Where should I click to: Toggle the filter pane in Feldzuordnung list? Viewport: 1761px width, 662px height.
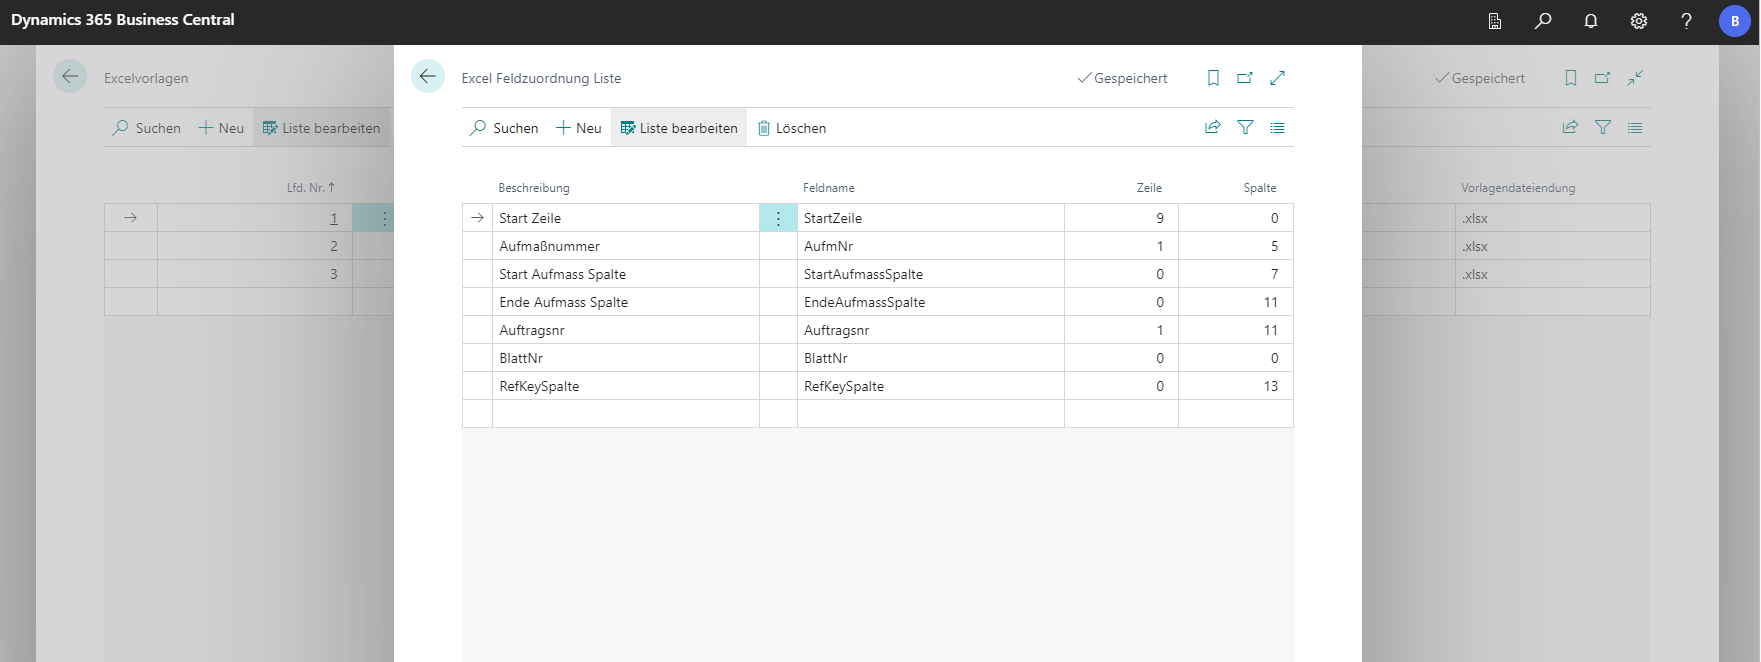click(x=1245, y=128)
